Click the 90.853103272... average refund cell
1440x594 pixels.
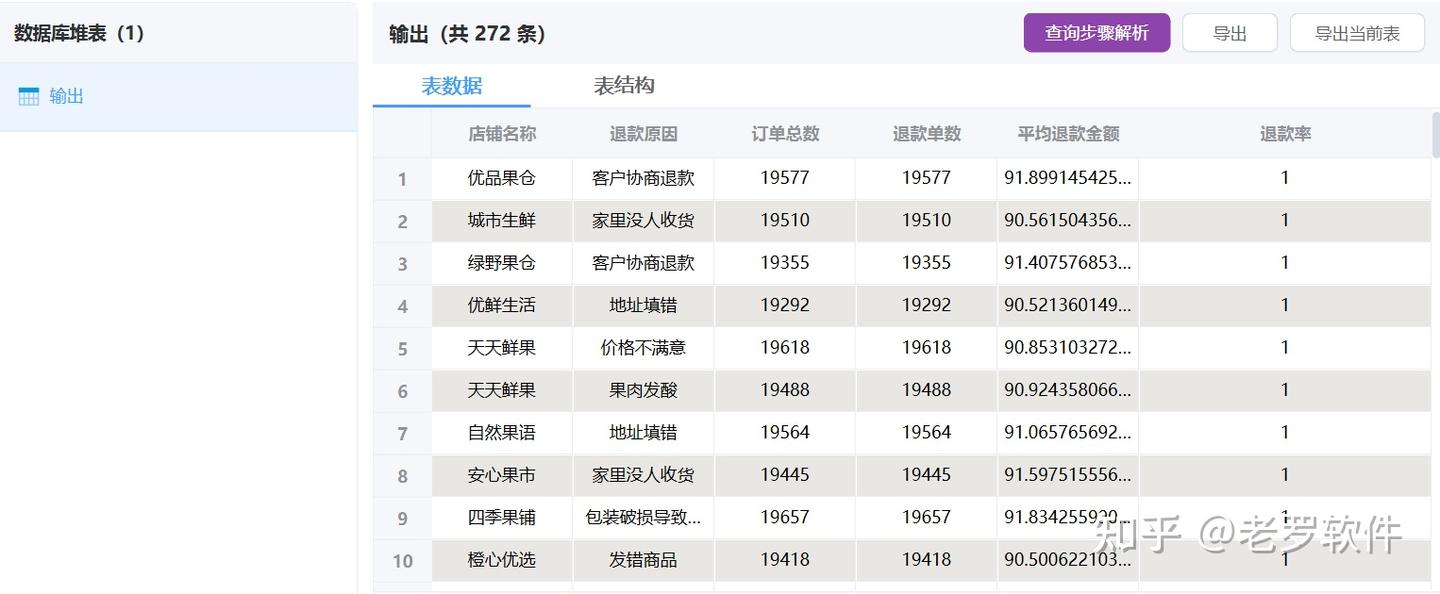(1068, 348)
